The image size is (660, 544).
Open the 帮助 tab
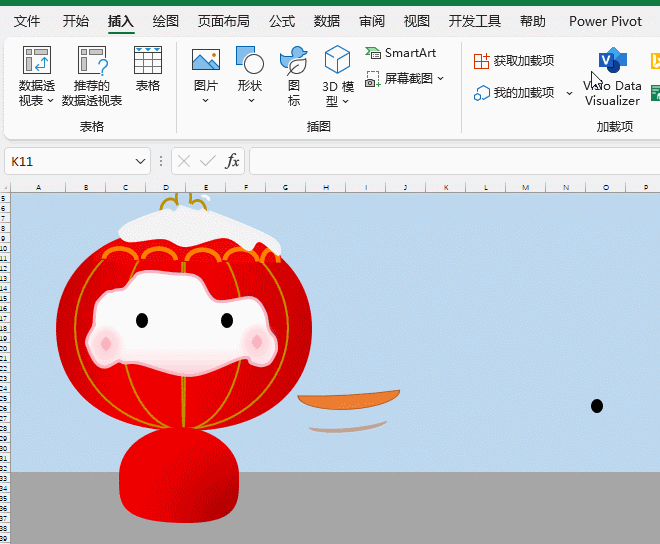pos(532,21)
